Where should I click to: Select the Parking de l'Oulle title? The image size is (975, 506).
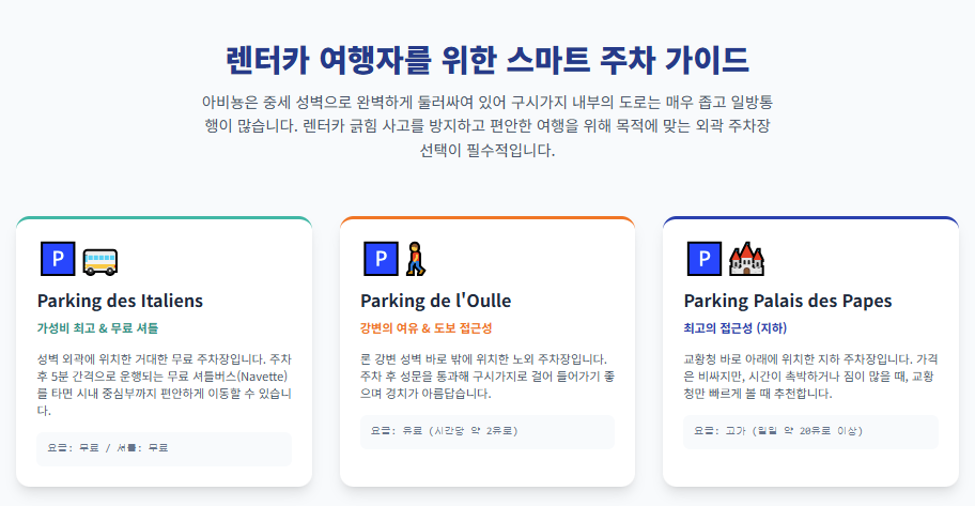pyautogui.click(x=436, y=301)
